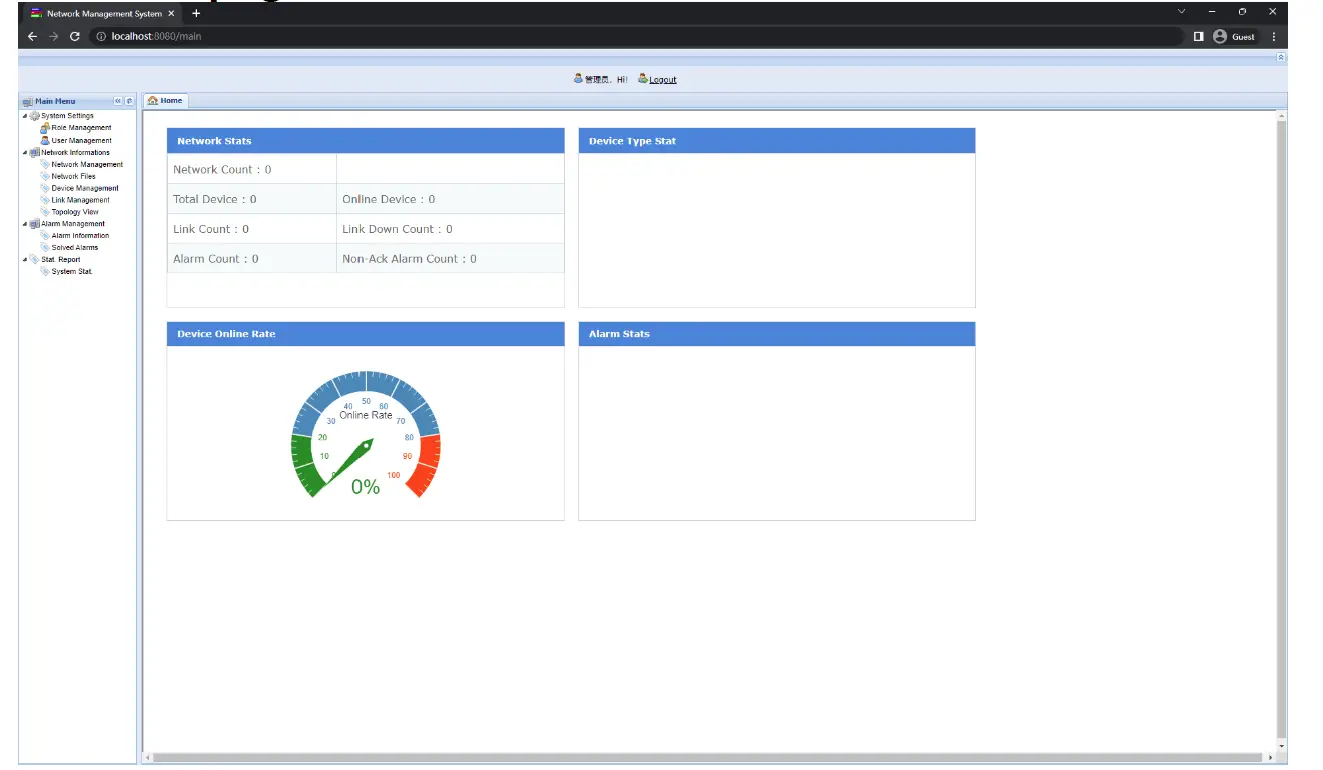
Task: Click the Guest profile button in the browser
Action: (1235, 36)
